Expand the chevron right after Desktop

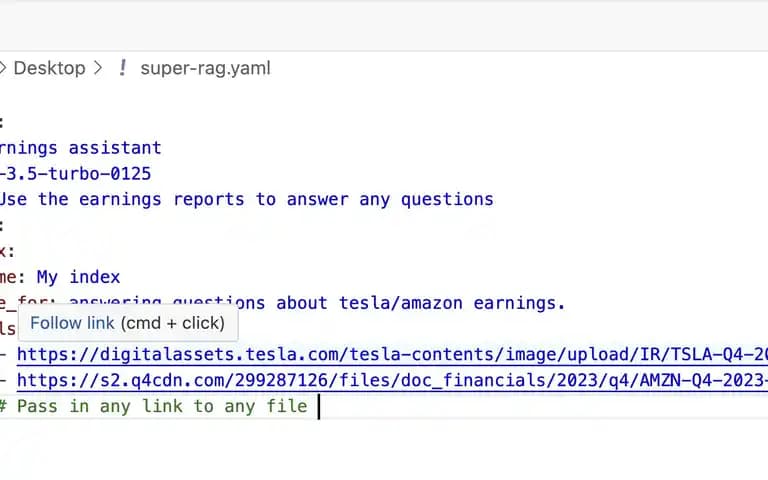[98, 68]
